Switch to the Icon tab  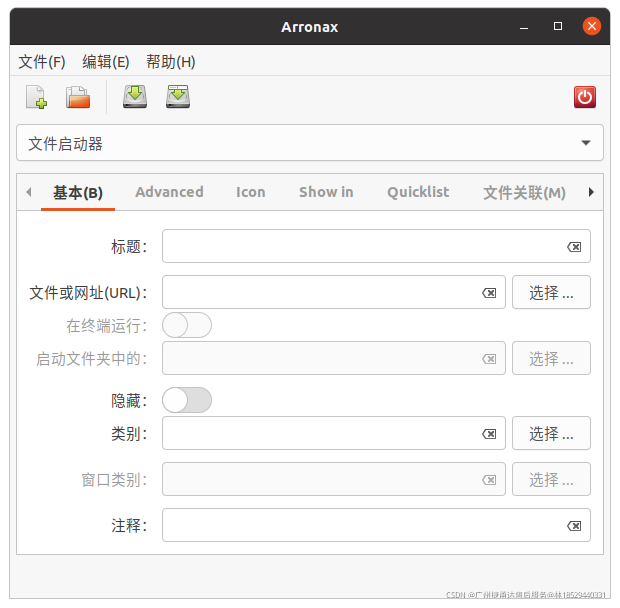point(251,192)
